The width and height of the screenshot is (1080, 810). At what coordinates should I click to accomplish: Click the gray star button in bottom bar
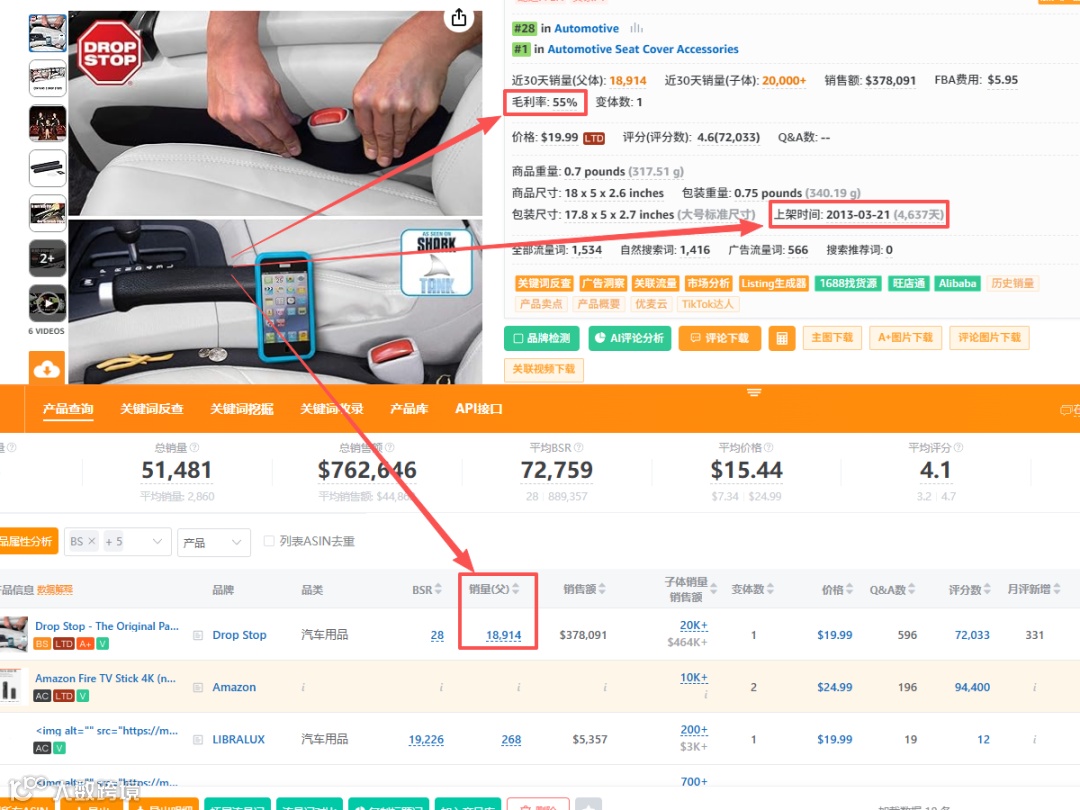pyautogui.click(x=588, y=804)
